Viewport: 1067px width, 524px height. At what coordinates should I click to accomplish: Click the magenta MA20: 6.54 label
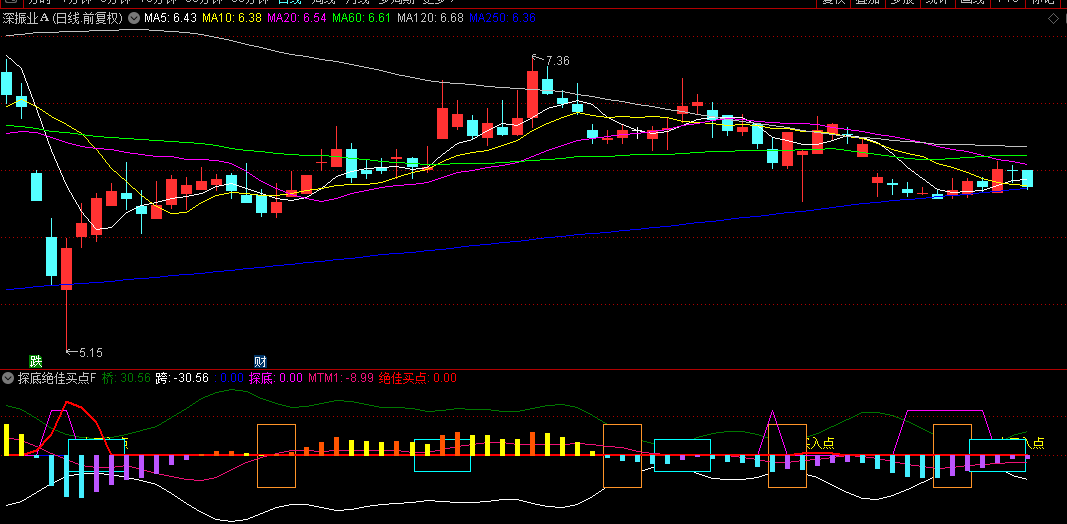[x=297, y=18]
